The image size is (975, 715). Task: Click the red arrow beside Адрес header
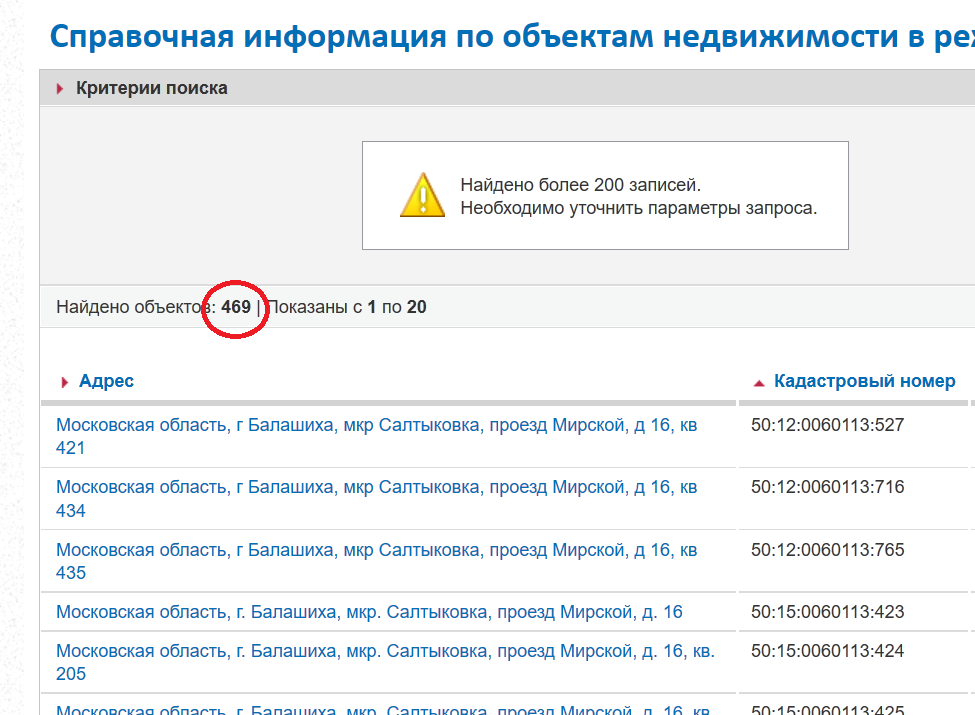coord(65,382)
